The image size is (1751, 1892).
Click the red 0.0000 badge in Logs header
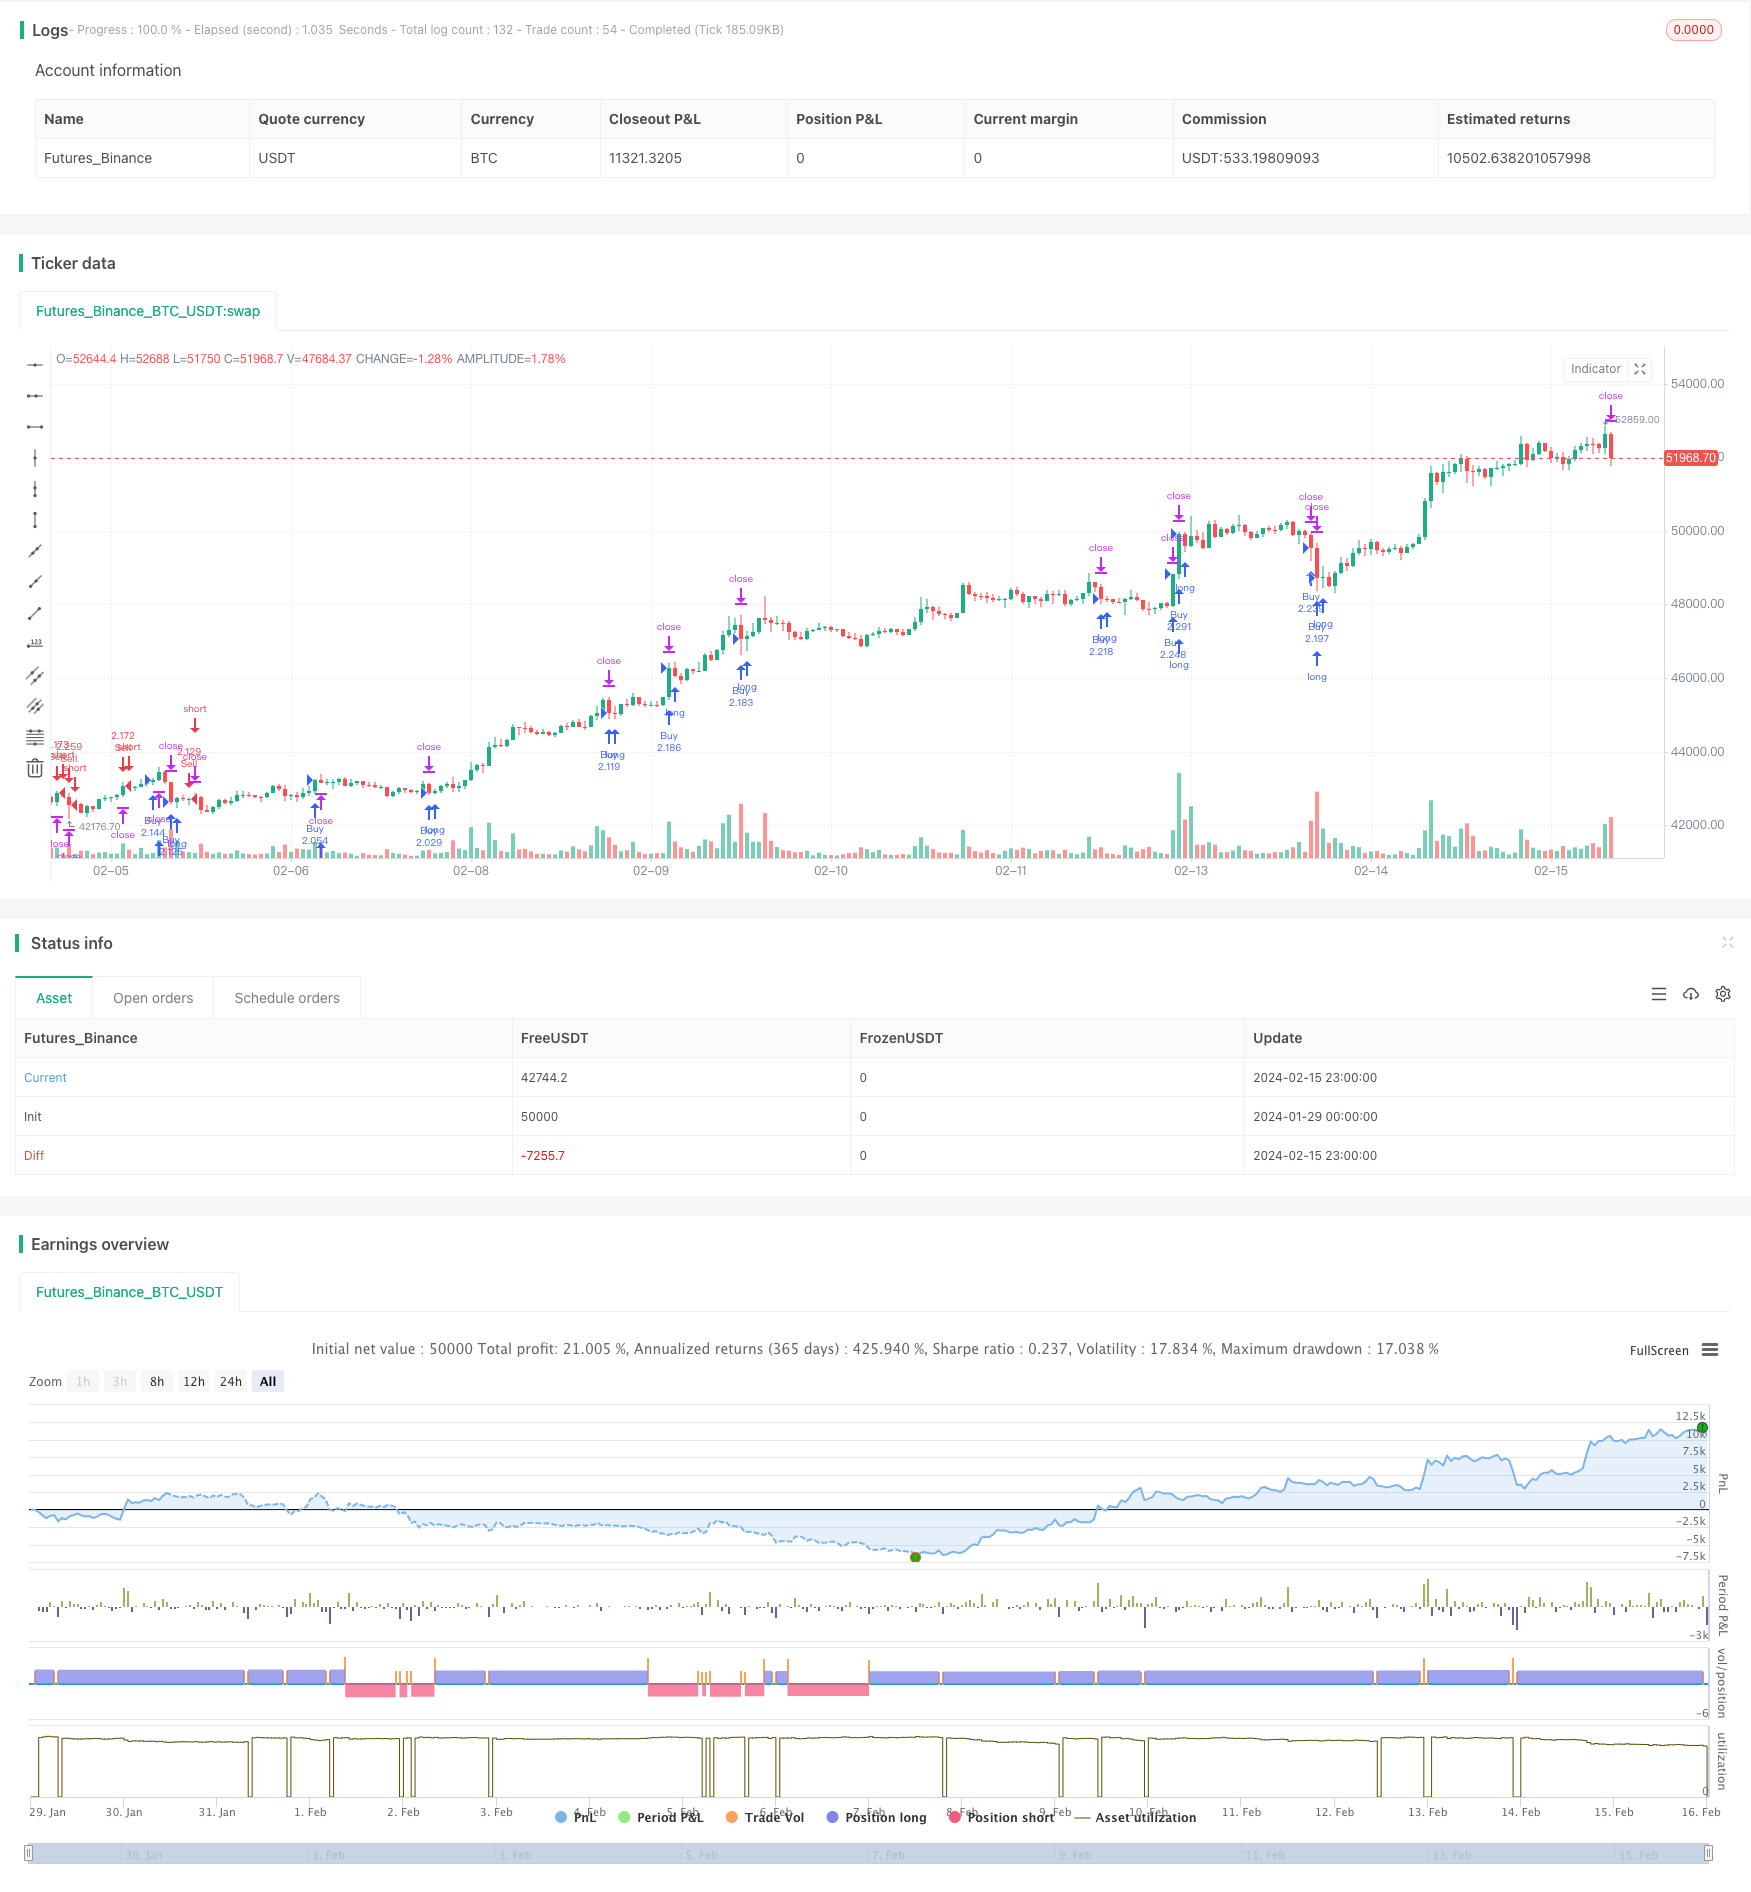pyautogui.click(x=1693, y=30)
